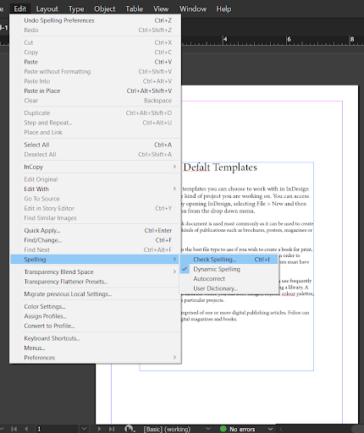Open Transparency Flattener Presets...
This screenshot has width=364, height=433.
pos(96,281)
